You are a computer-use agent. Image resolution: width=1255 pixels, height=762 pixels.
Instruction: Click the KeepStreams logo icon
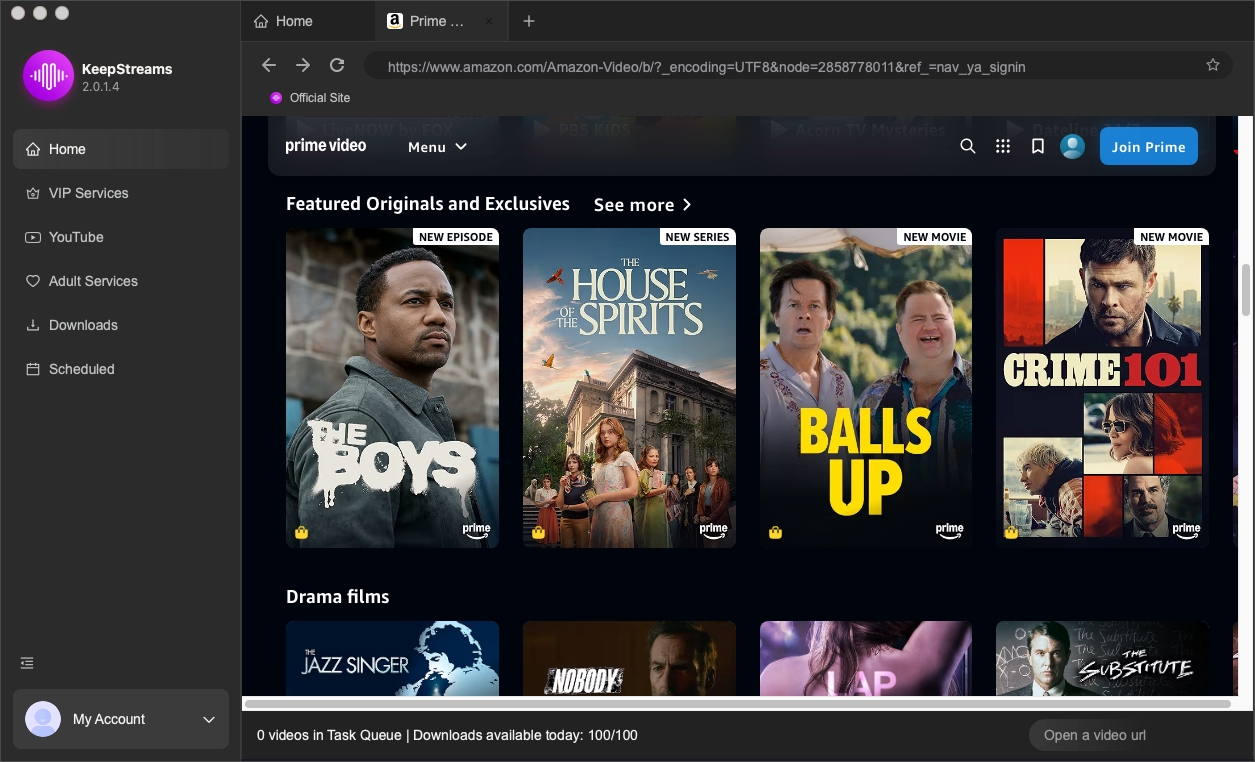point(48,76)
